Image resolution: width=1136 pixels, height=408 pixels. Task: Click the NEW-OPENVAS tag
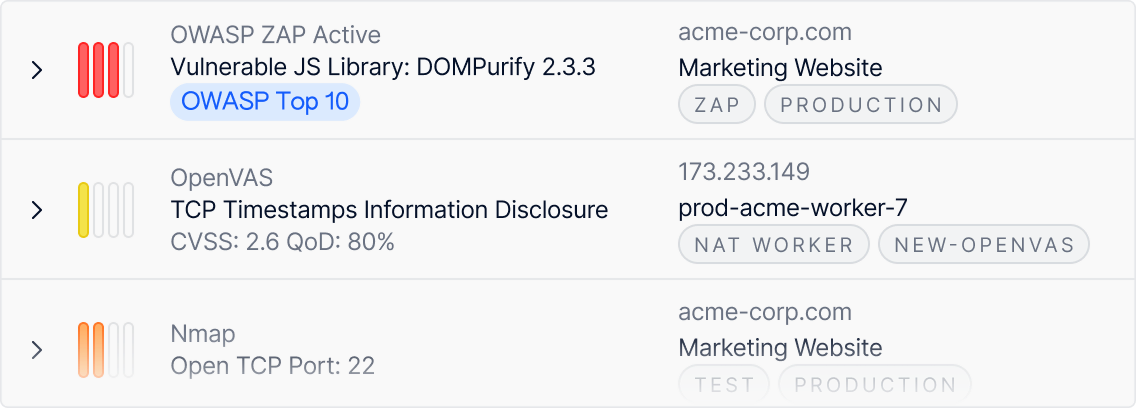point(983,245)
